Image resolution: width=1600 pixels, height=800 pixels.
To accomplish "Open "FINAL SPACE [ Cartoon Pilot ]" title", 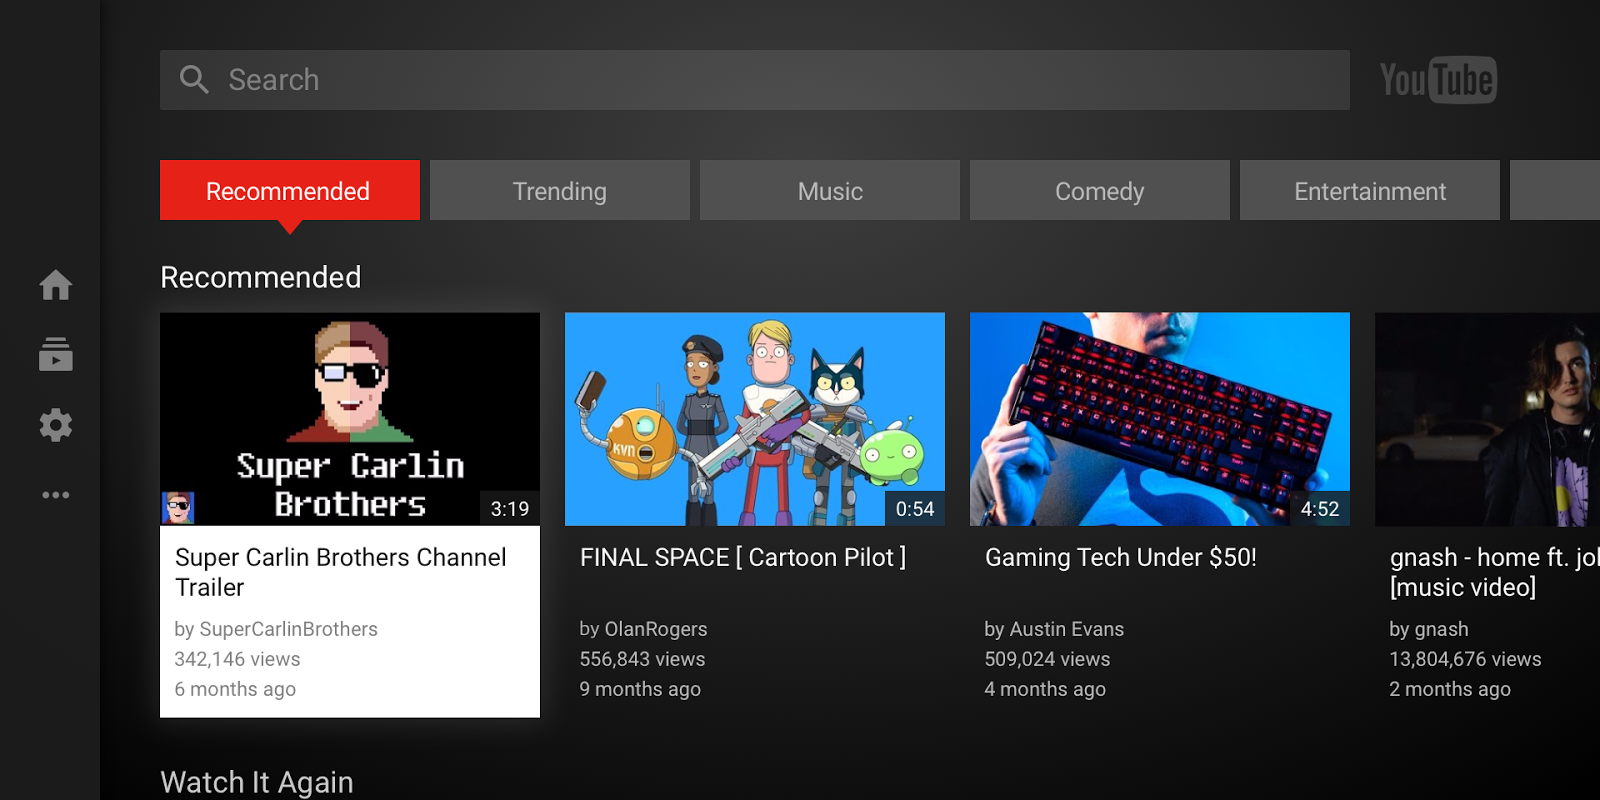I will tap(743, 558).
